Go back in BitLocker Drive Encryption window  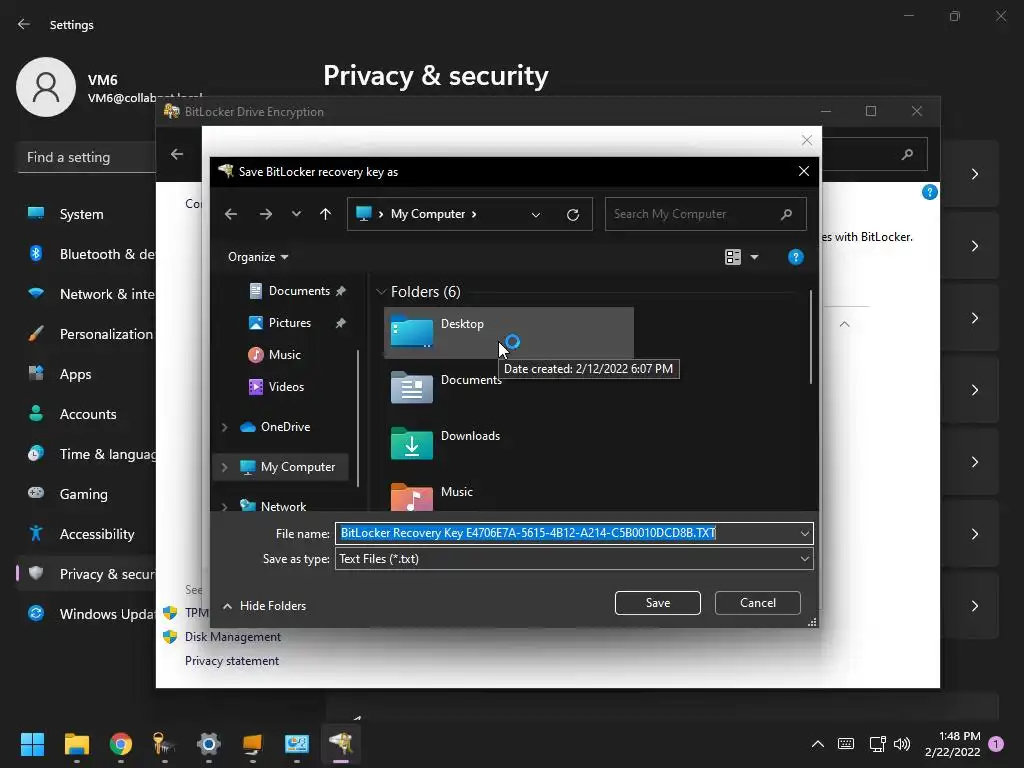177,154
